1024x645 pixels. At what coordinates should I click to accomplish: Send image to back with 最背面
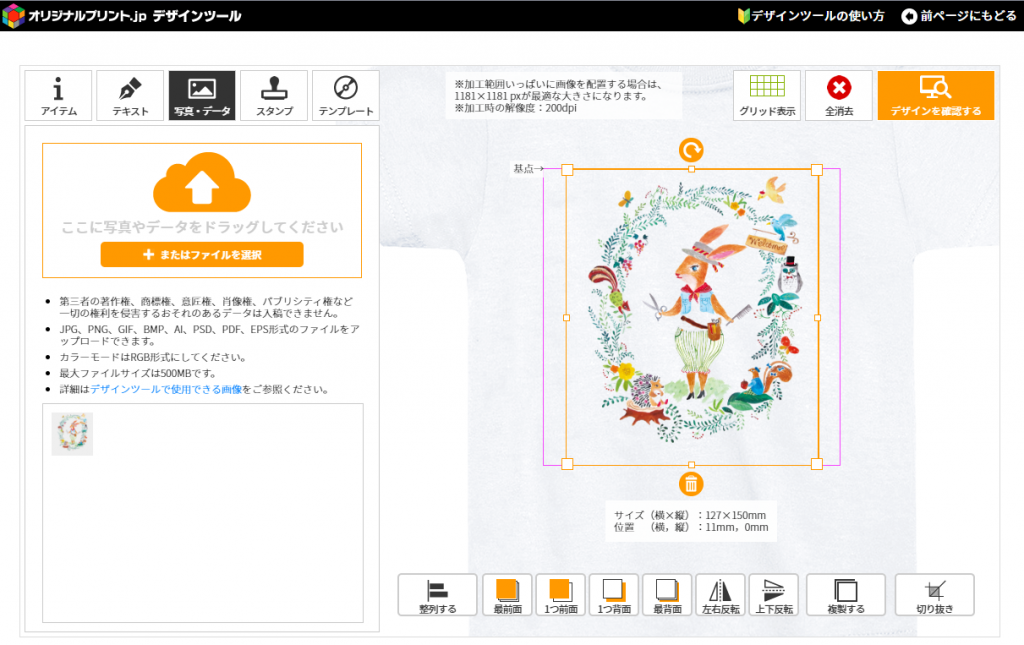667,595
